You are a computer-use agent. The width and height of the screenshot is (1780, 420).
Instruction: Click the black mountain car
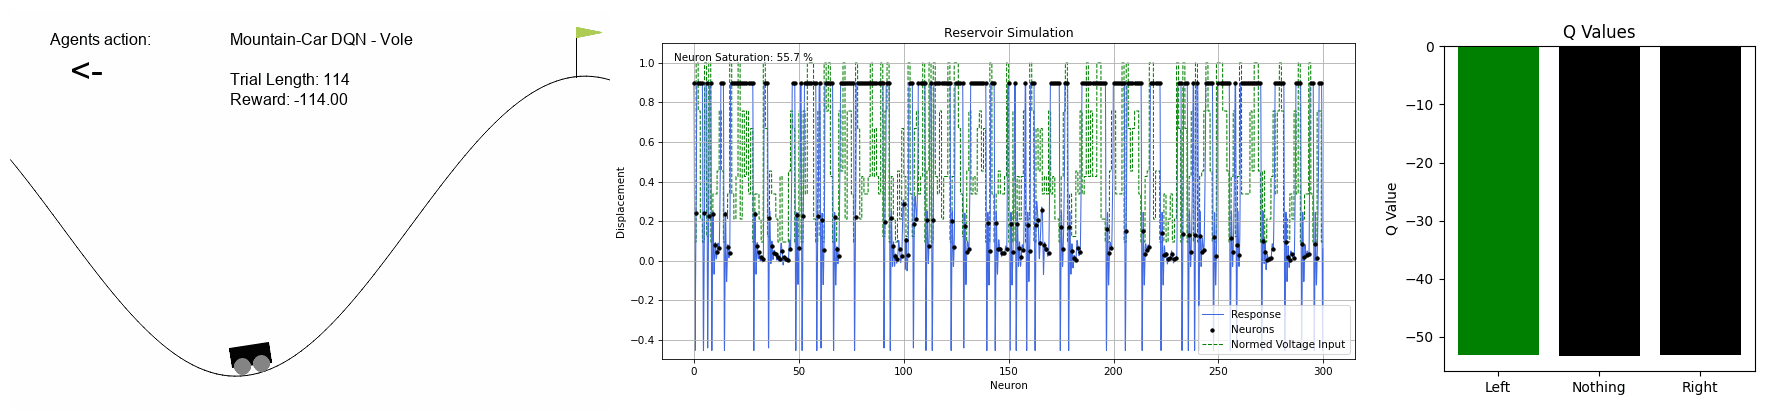251,359
